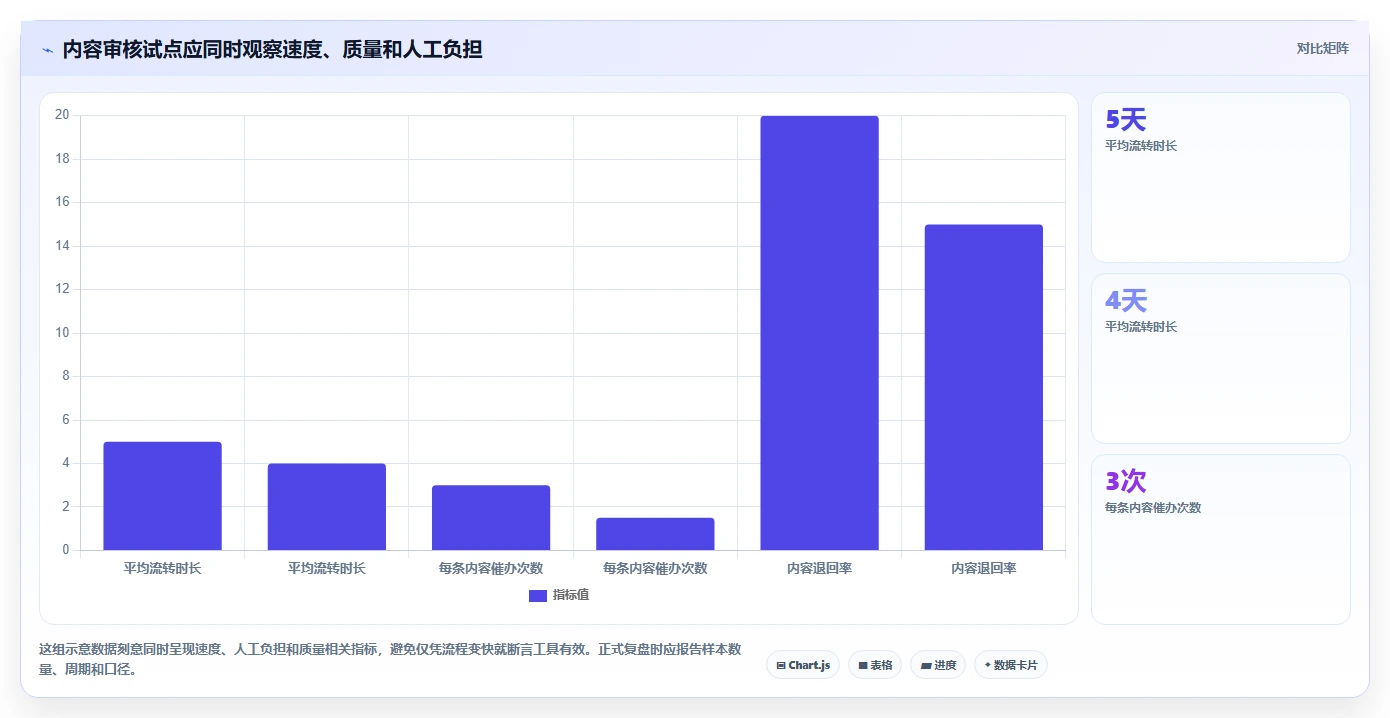The height and width of the screenshot is (718, 1390).
Task: Click the 进度 chip
Action: pos(938,665)
